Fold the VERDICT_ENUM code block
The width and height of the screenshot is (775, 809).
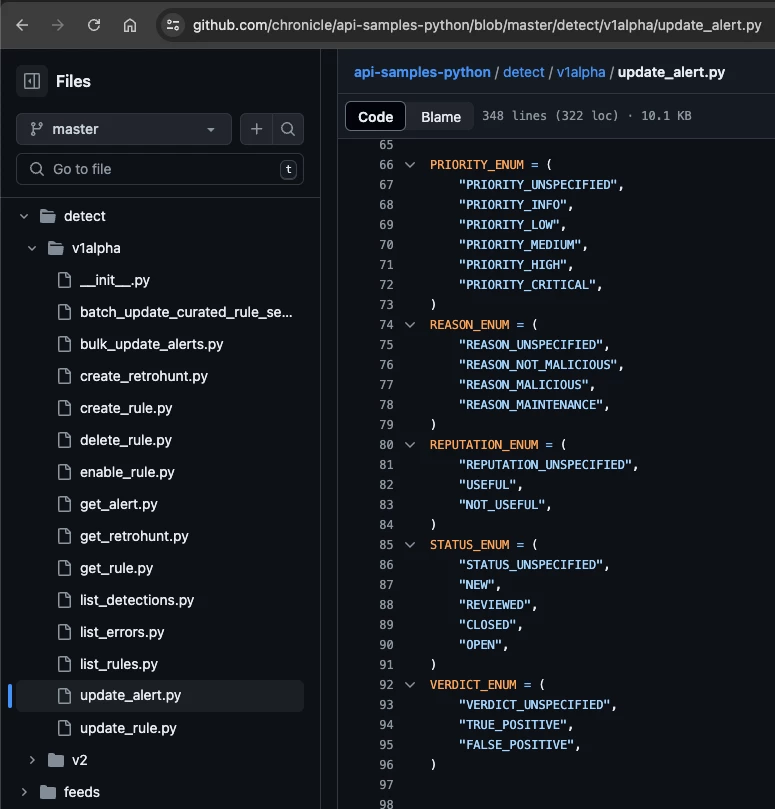point(410,685)
